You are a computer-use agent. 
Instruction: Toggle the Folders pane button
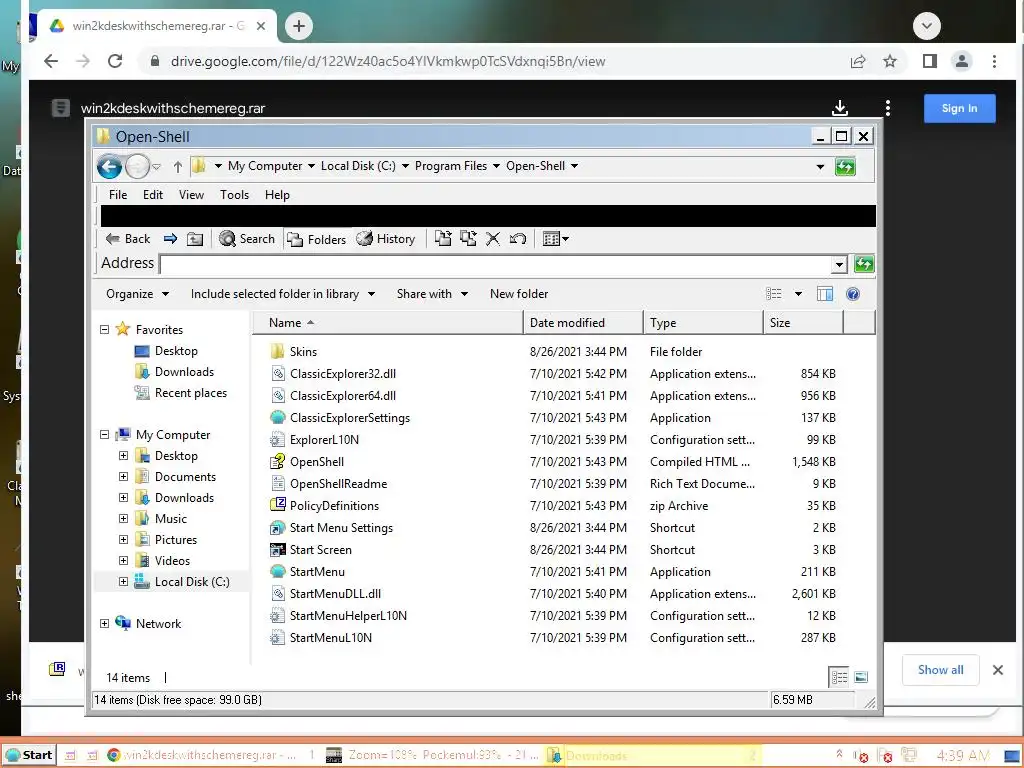[317, 240]
